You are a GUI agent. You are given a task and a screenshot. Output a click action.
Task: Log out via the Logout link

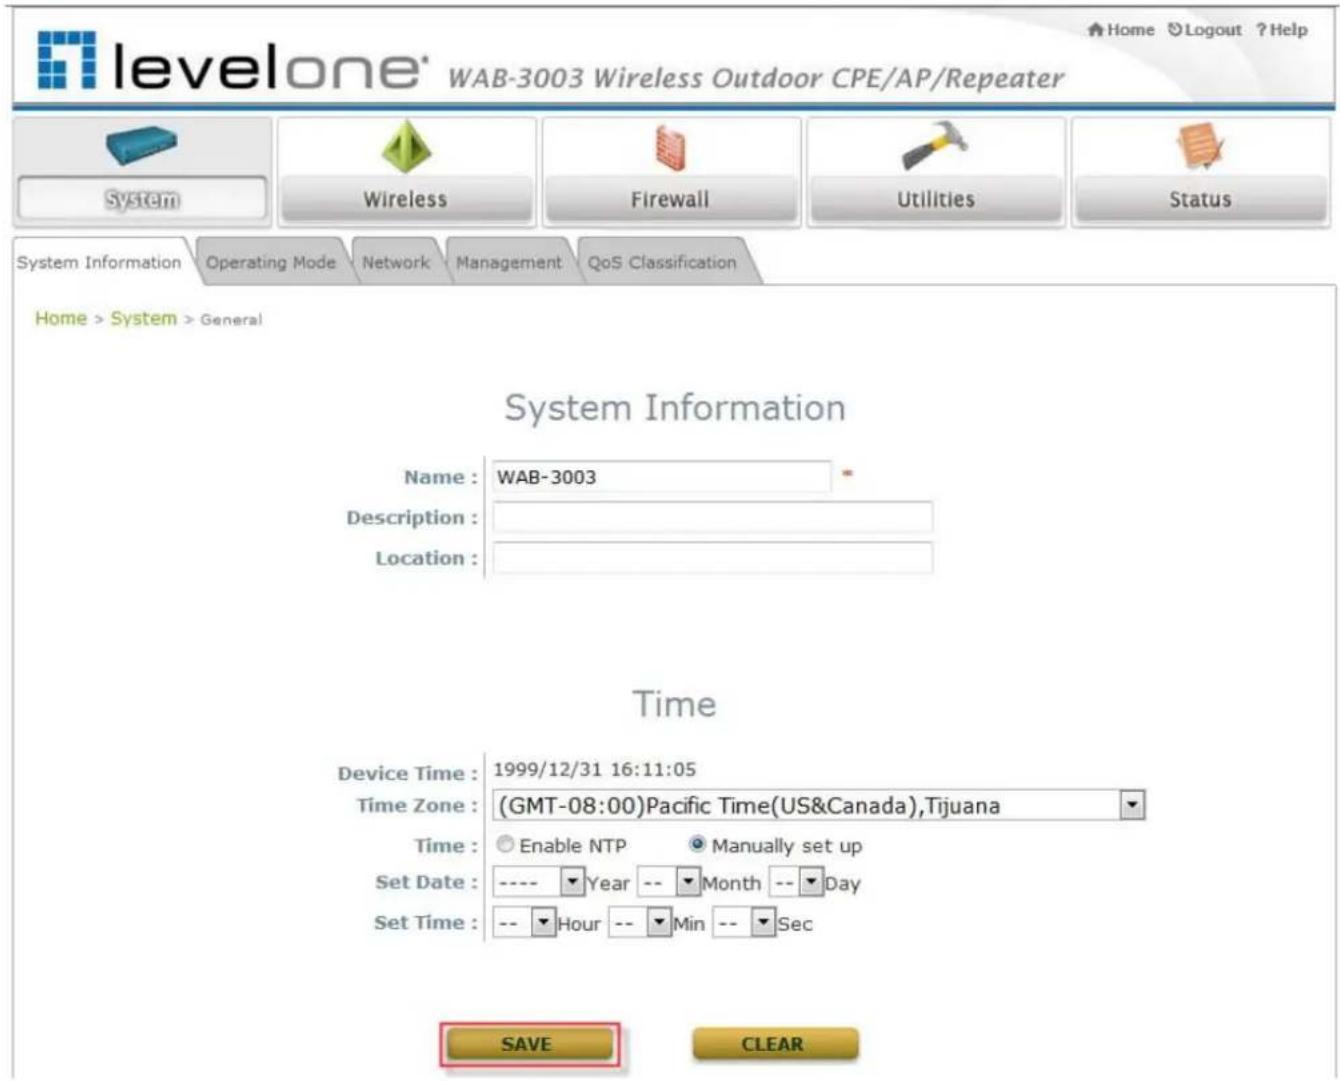pos(1204,30)
